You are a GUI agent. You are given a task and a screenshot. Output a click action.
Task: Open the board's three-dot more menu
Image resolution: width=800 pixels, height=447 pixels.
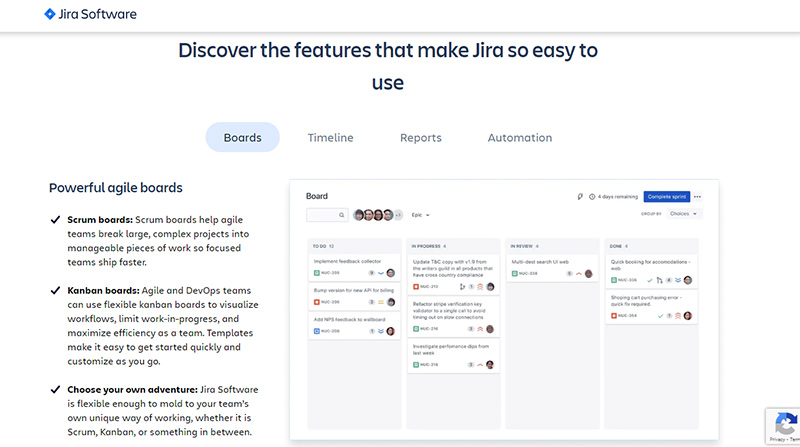[697, 196]
